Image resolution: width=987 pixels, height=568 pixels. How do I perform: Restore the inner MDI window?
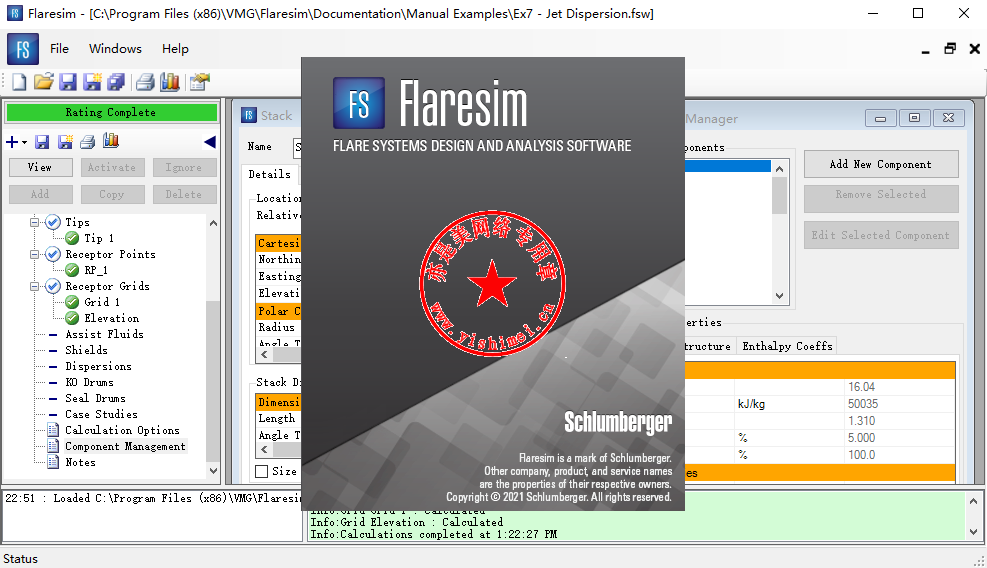[950, 49]
